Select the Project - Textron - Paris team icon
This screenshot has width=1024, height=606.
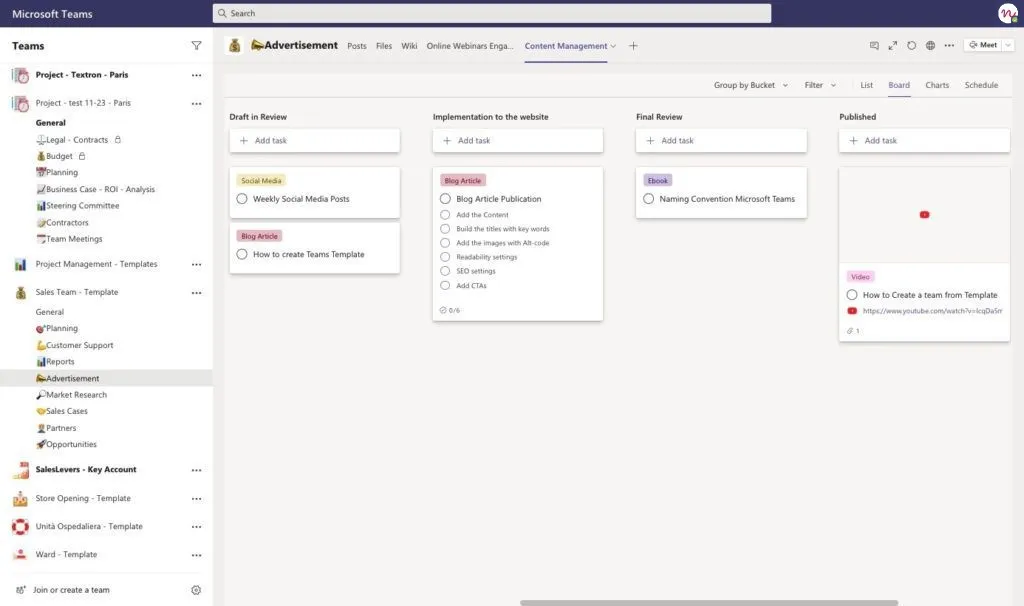click(20, 75)
